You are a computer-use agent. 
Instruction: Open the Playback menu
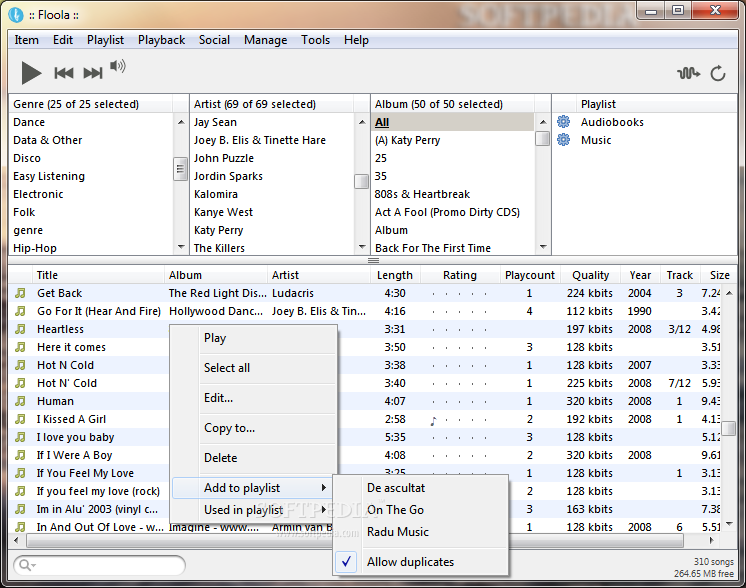point(161,40)
